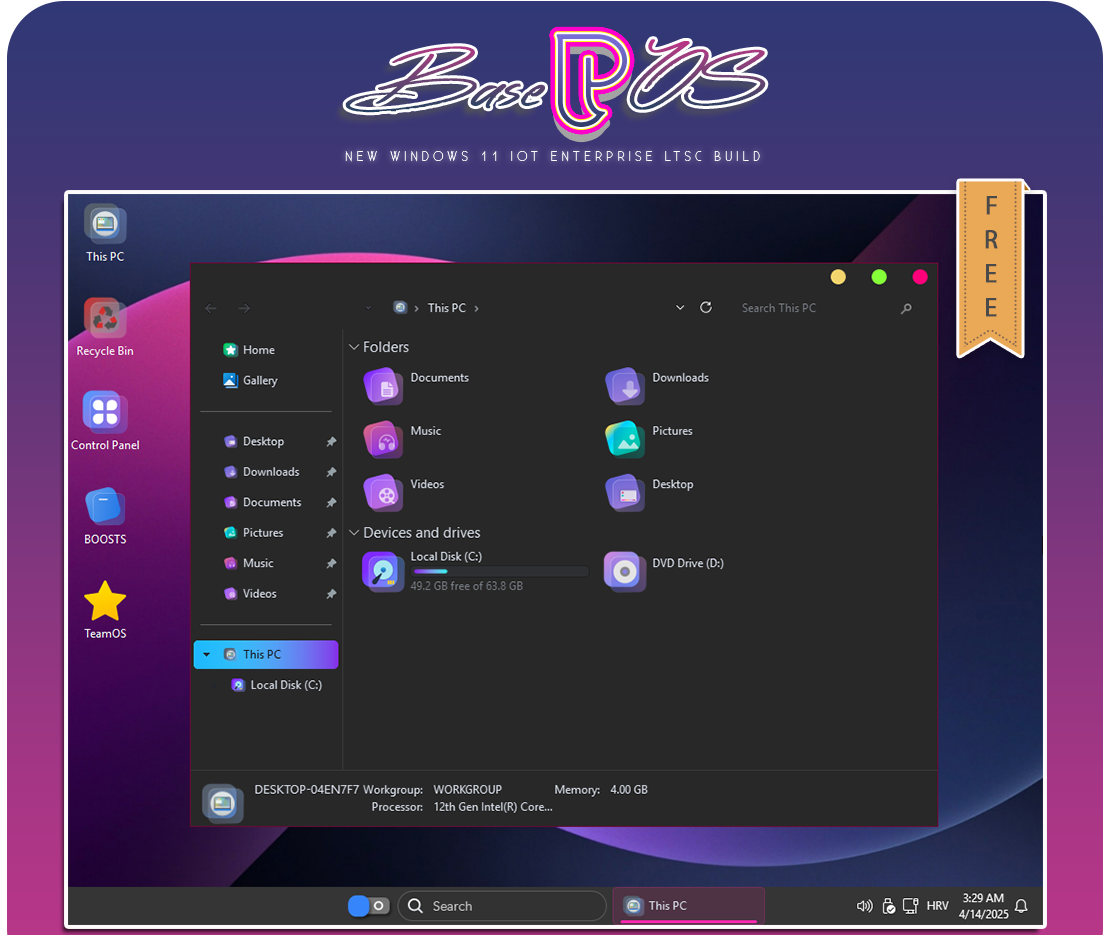The height and width of the screenshot is (935, 1110).
Task: Open Local Disk (C:) drive icon
Action: [383, 572]
